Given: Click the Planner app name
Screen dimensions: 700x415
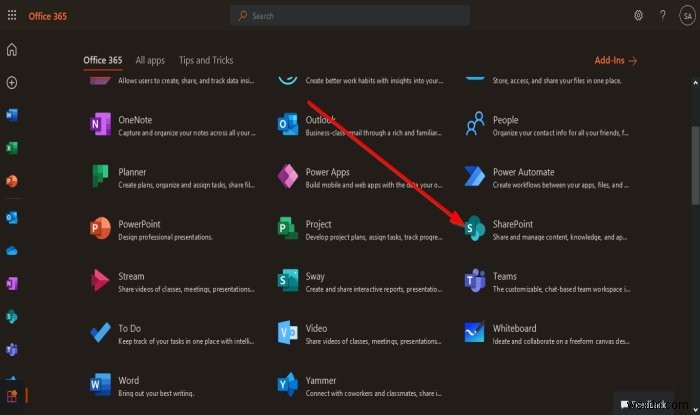Looking at the screenshot, I should (132, 172).
